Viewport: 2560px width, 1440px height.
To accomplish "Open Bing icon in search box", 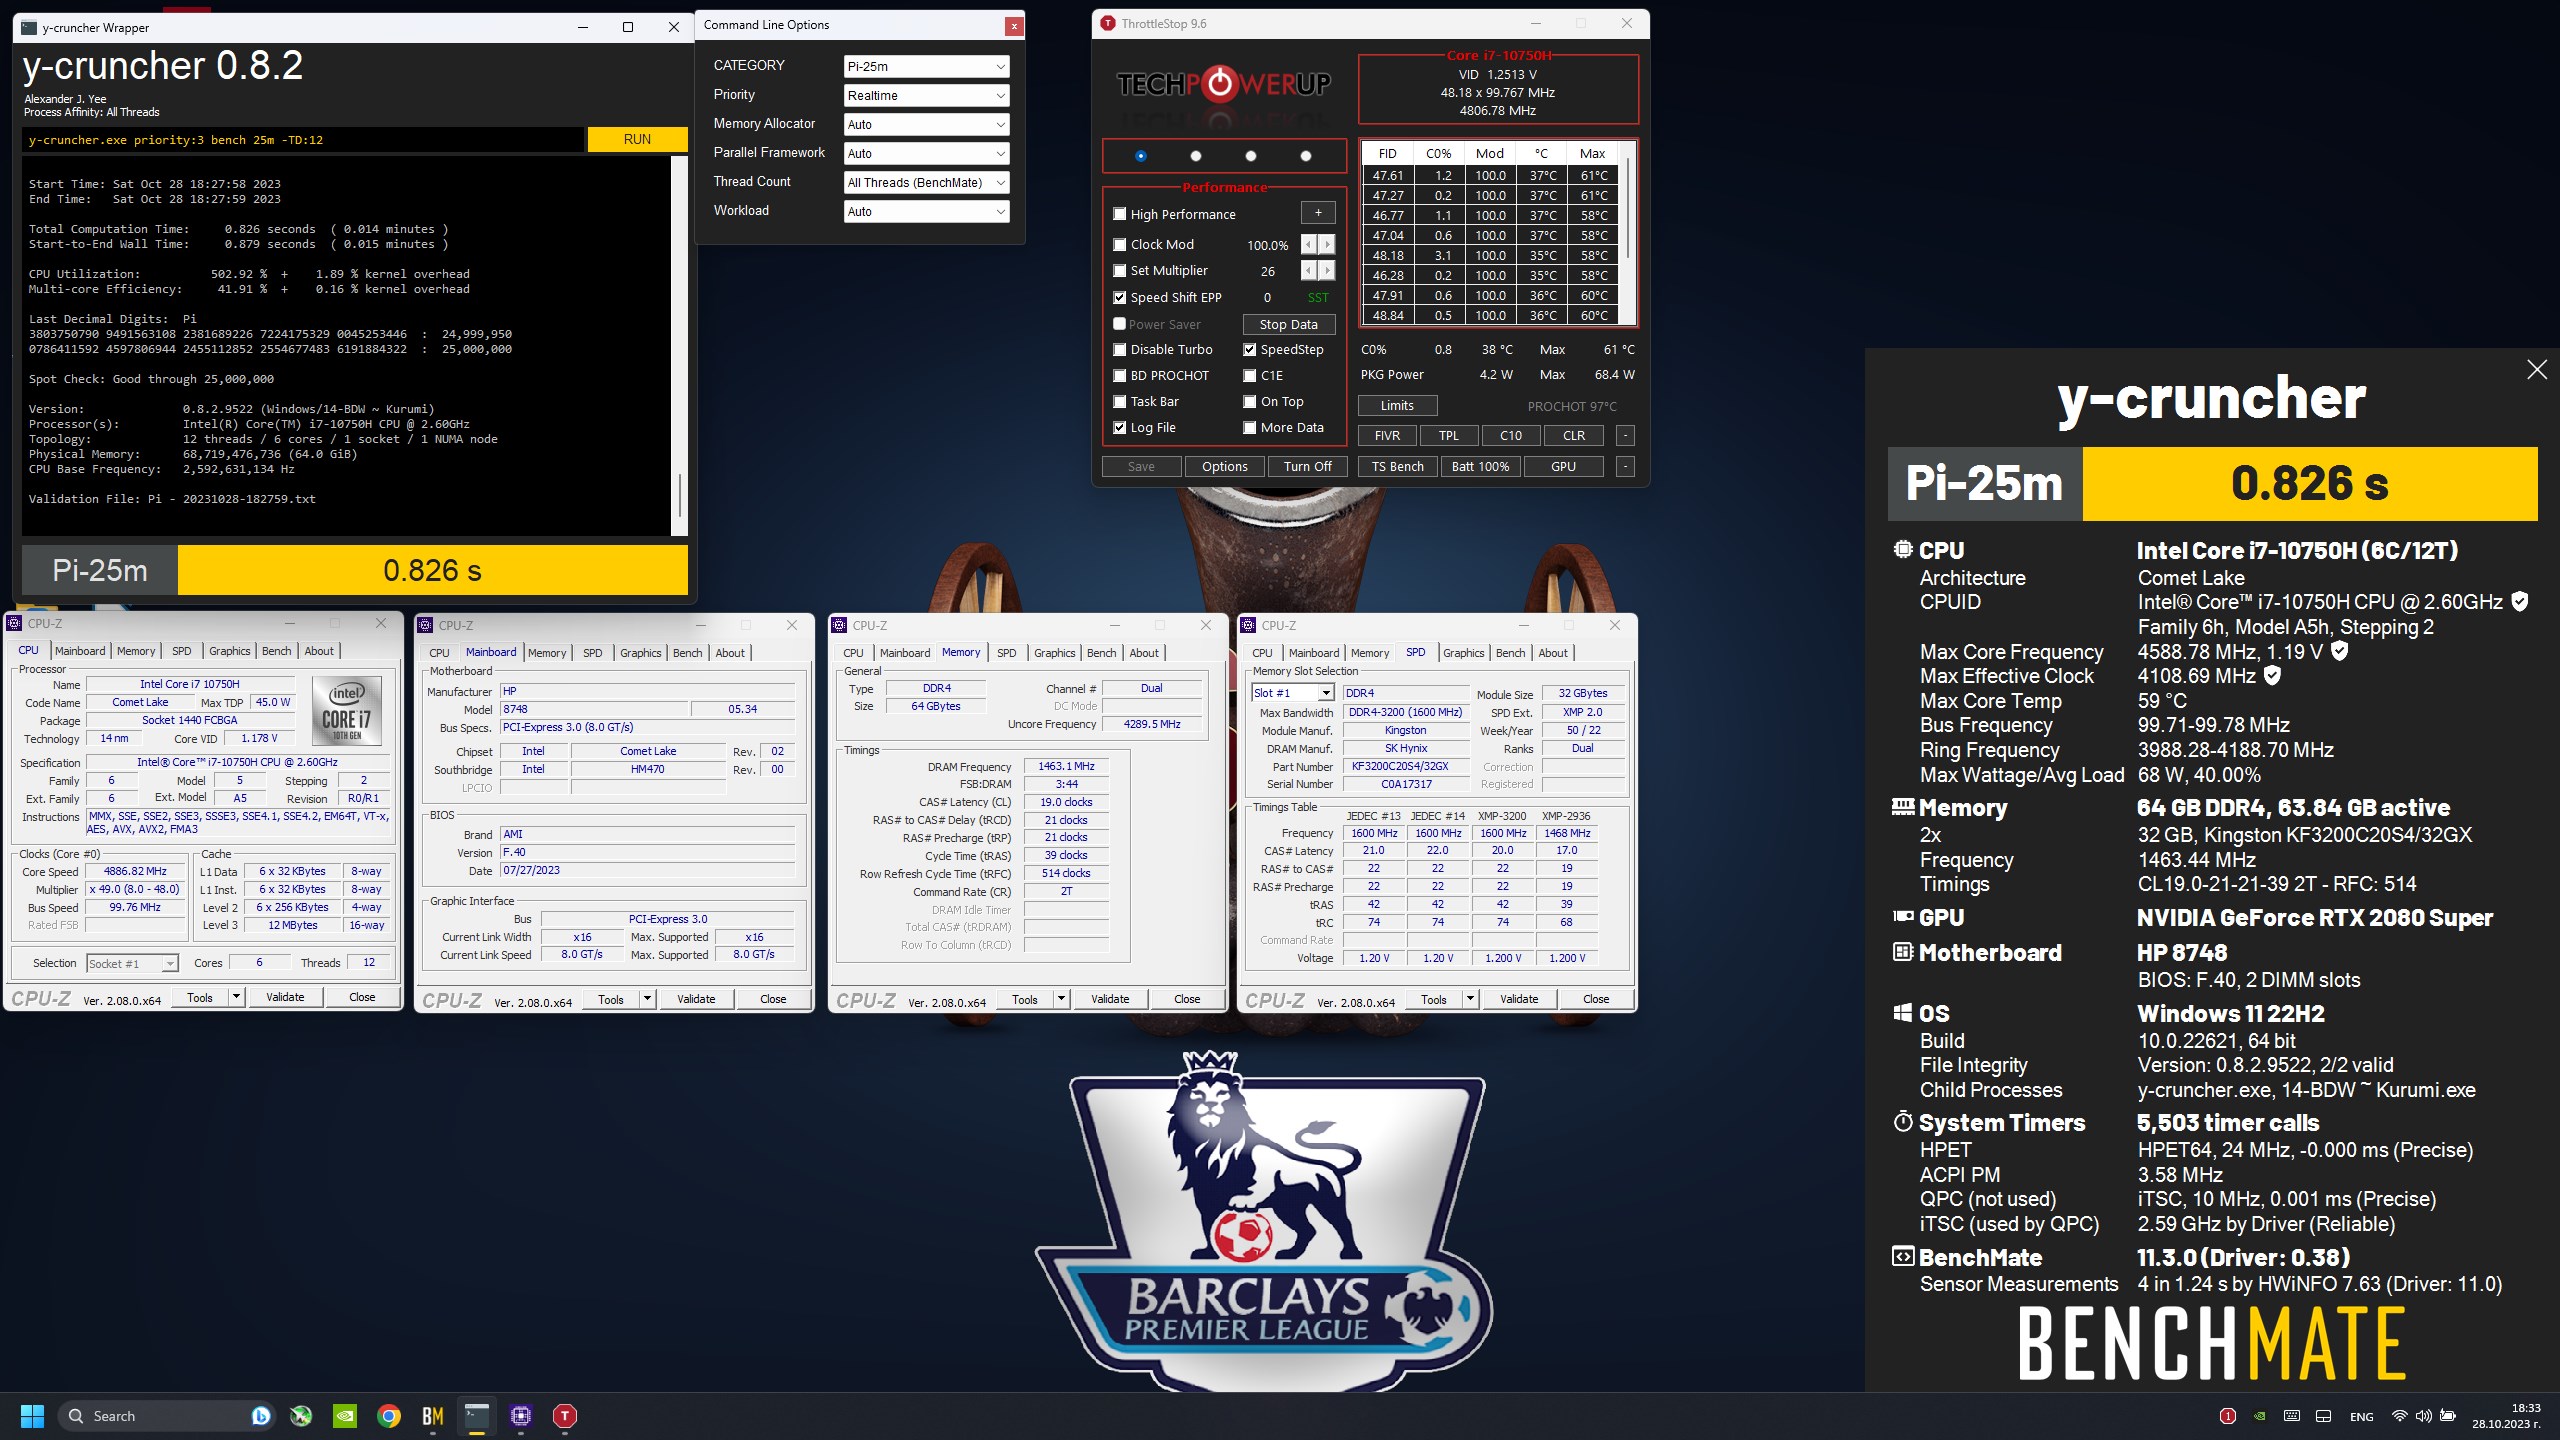I will [x=261, y=1416].
